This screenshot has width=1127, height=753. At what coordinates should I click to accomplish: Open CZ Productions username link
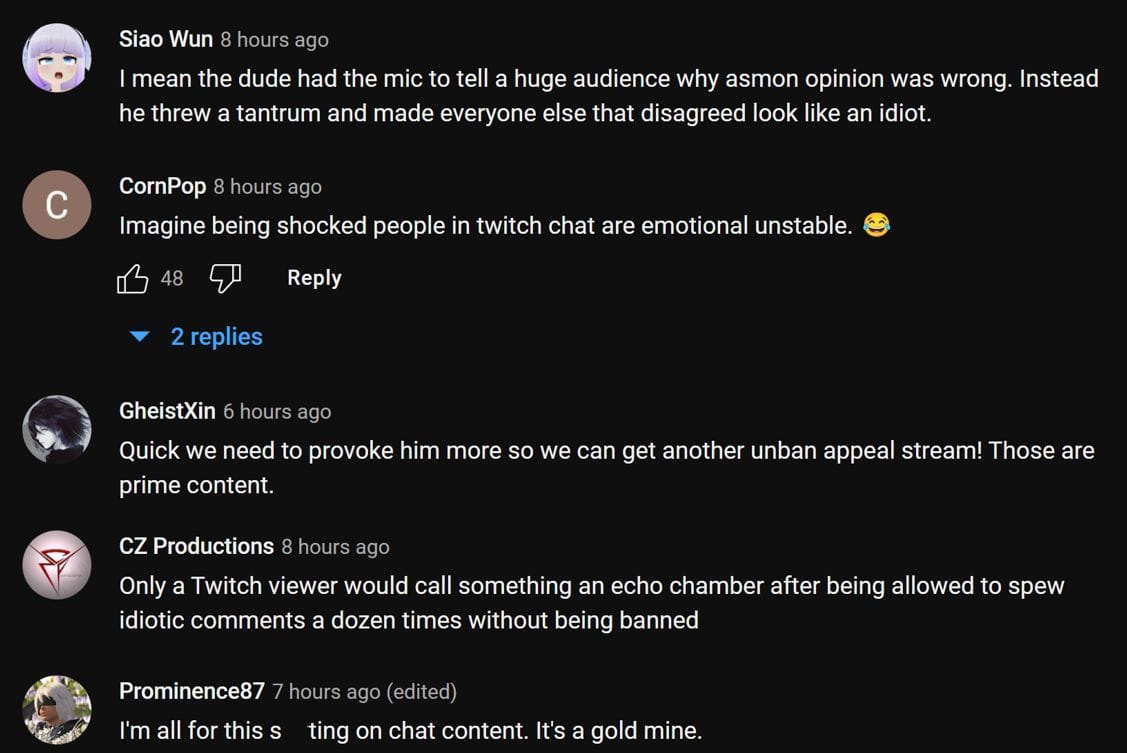click(x=196, y=546)
